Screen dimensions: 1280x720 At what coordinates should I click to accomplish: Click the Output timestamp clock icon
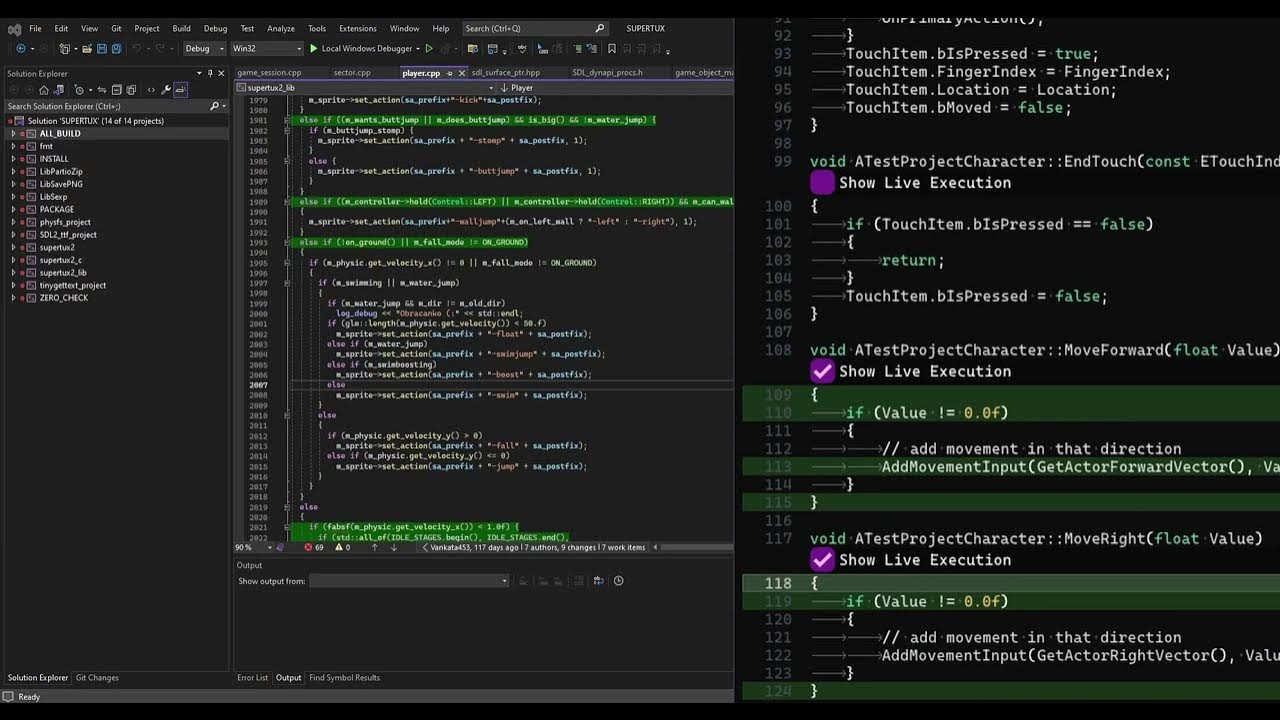tap(618, 581)
